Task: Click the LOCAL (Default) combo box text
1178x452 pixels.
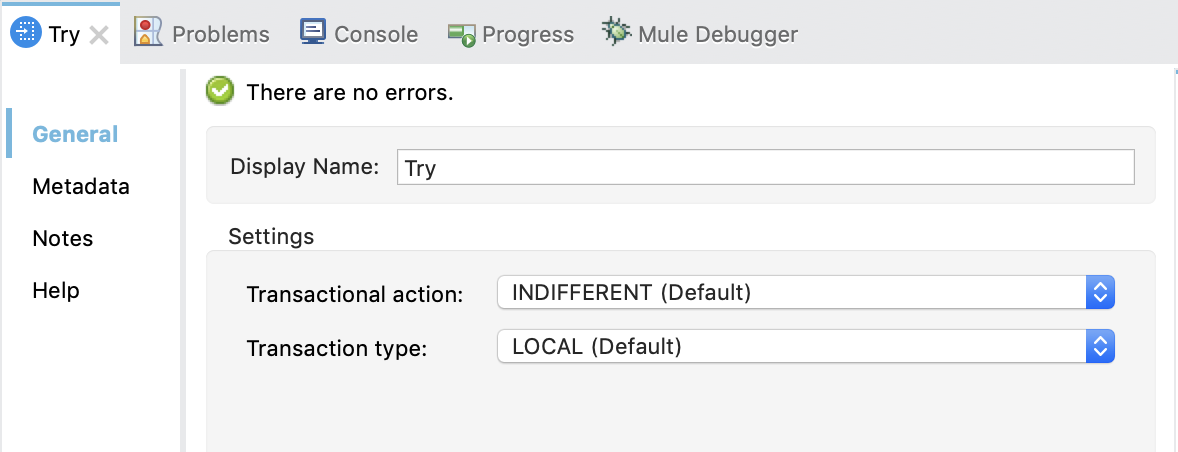Action: (x=596, y=347)
